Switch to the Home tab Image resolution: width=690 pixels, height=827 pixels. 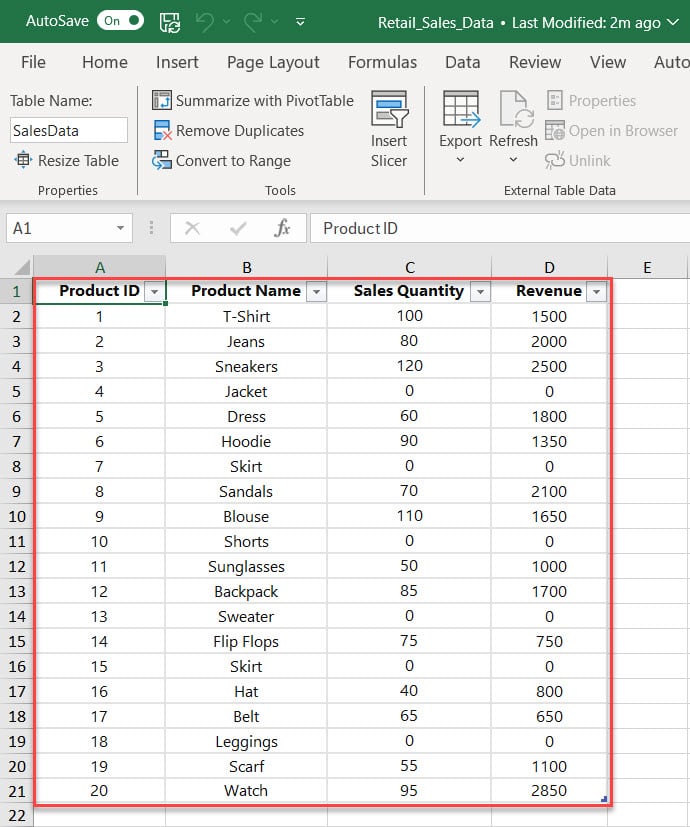104,62
